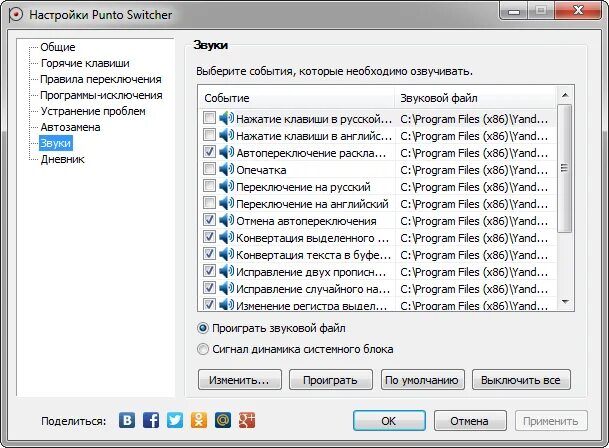
Task: Select Сигнал динамика системного блока option
Action: 203,349
